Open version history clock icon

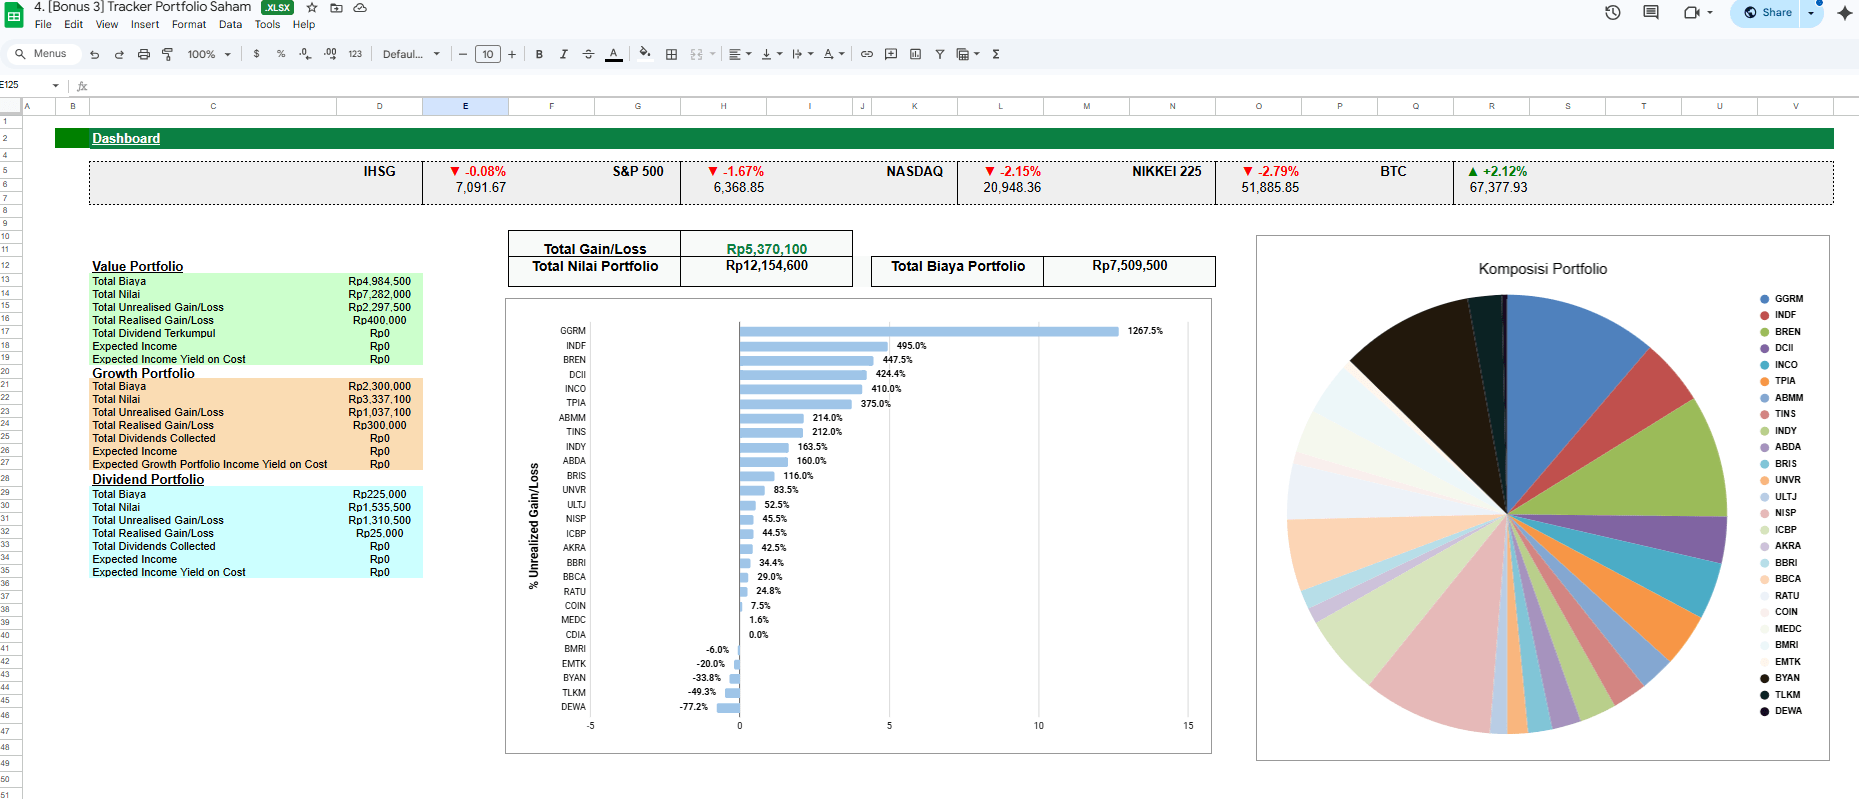(x=1613, y=13)
